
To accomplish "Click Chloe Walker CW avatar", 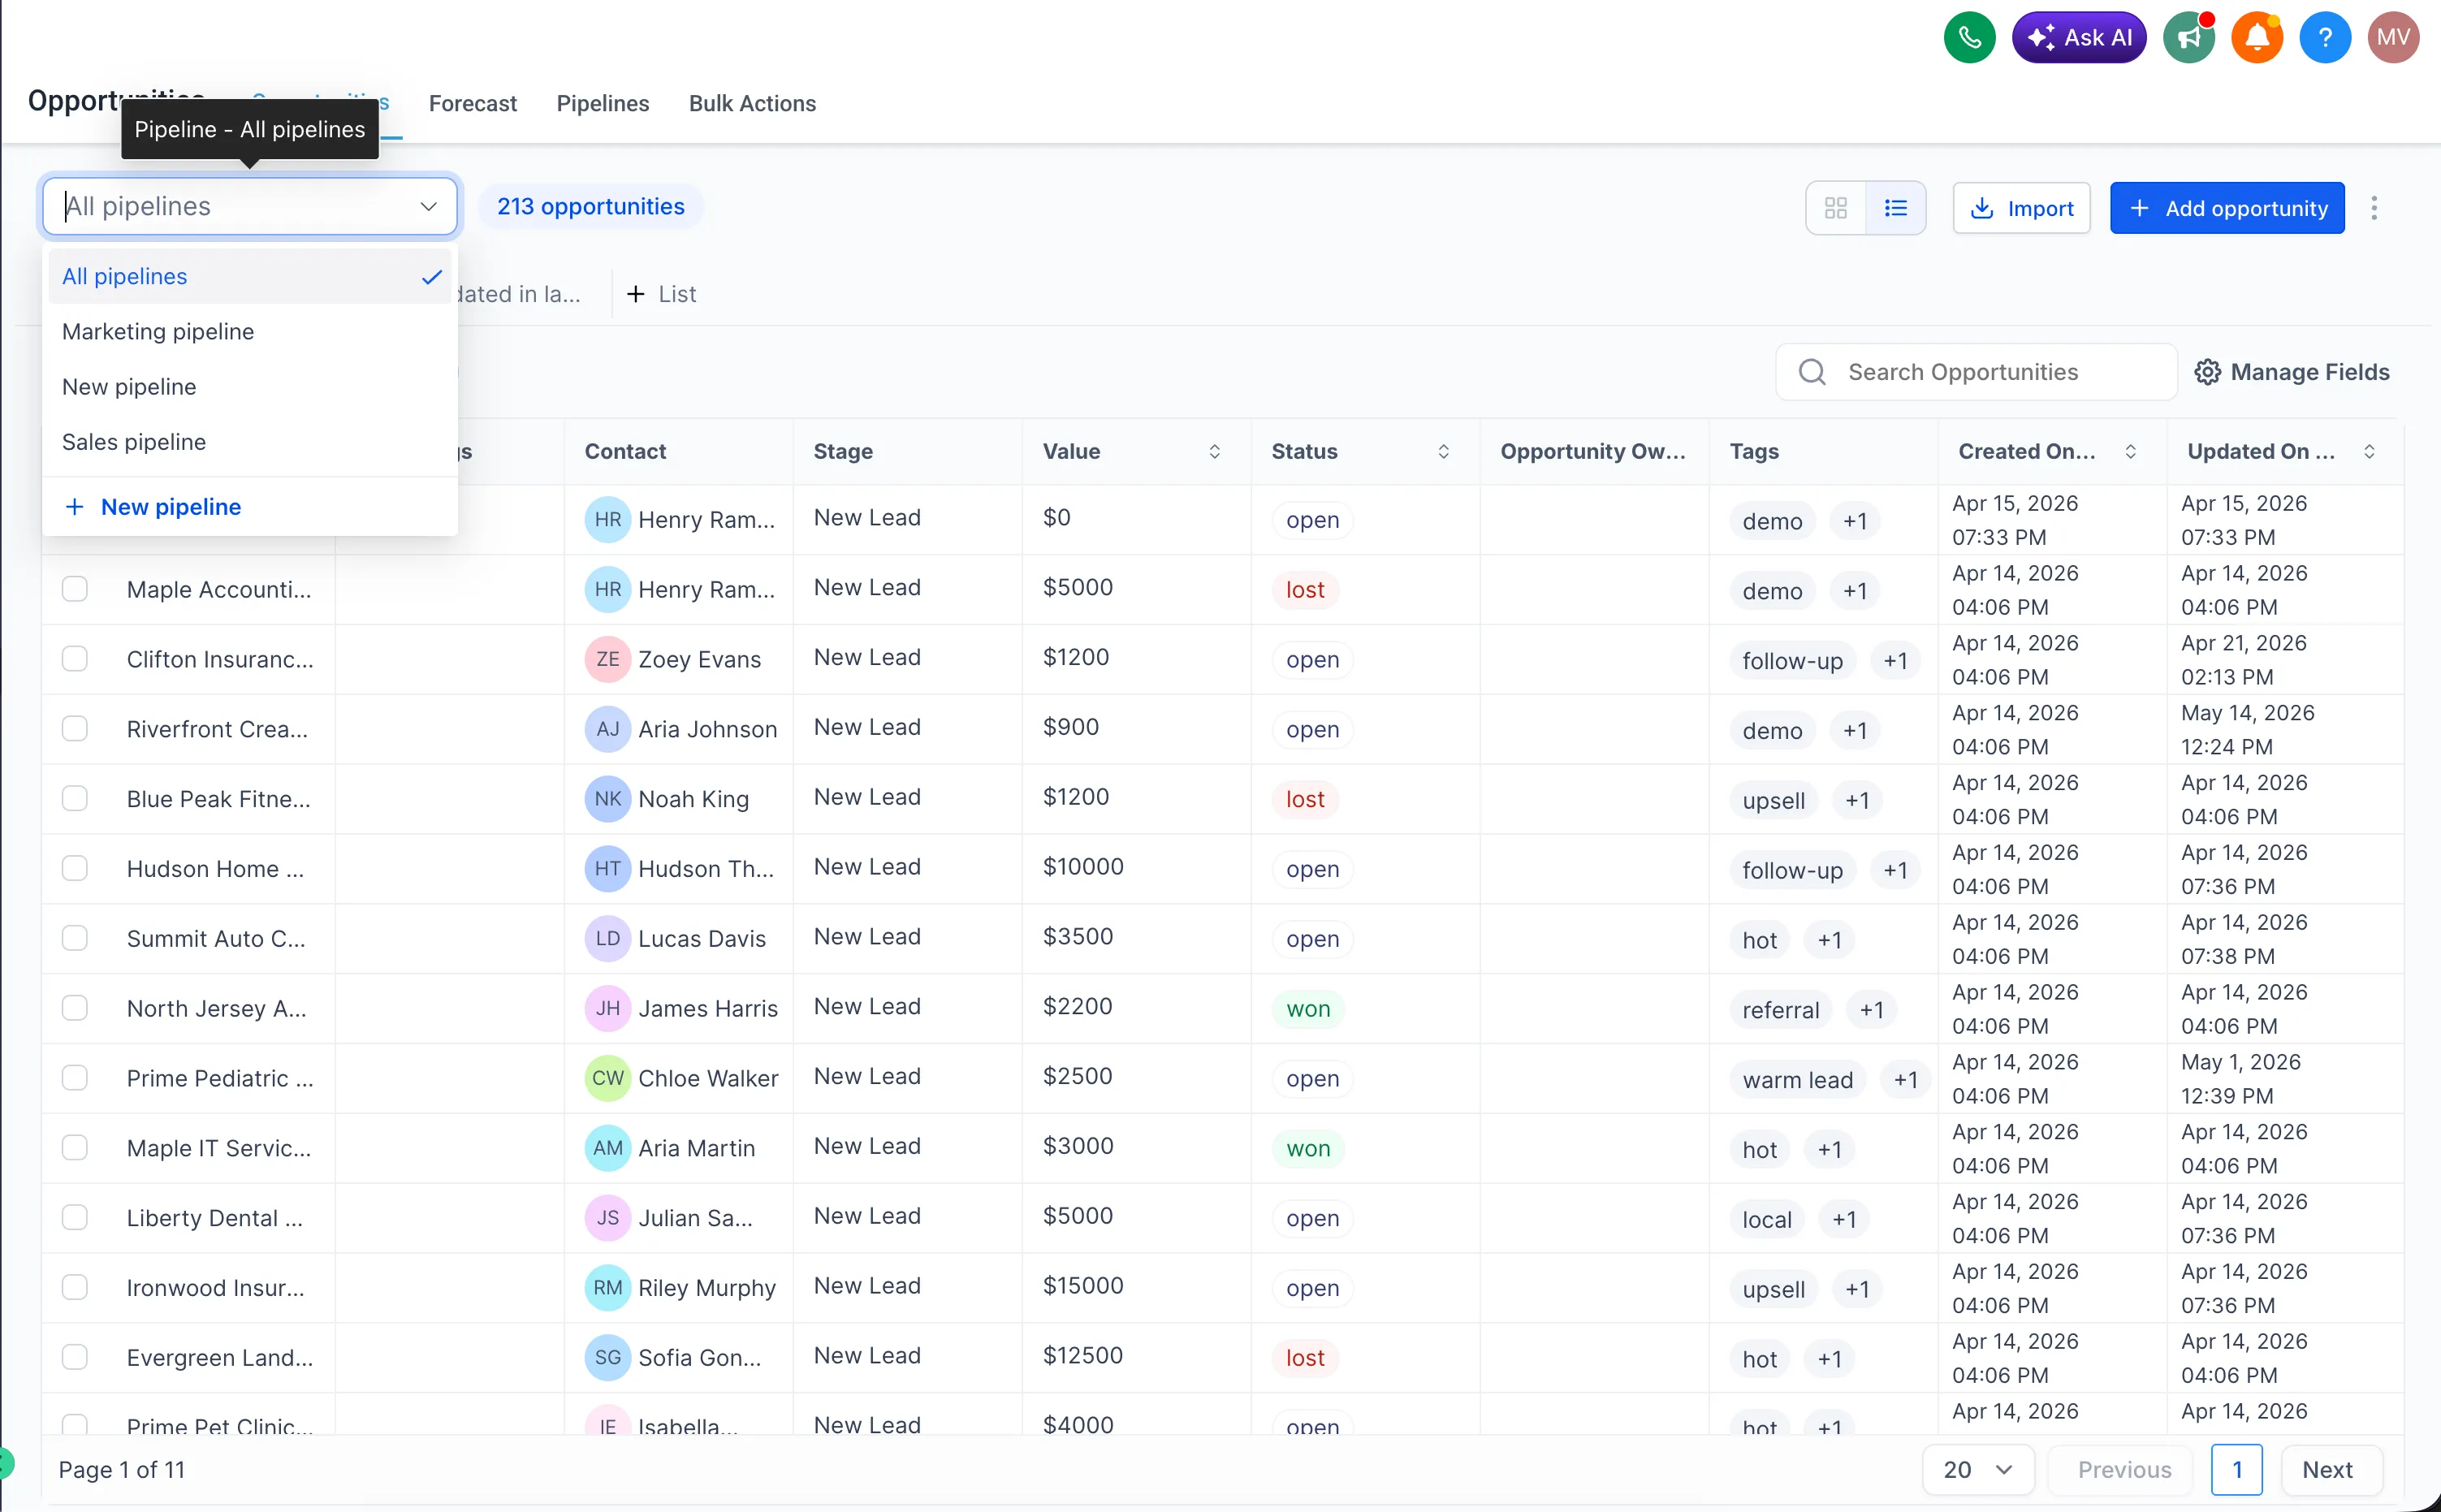I will tap(607, 1078).
